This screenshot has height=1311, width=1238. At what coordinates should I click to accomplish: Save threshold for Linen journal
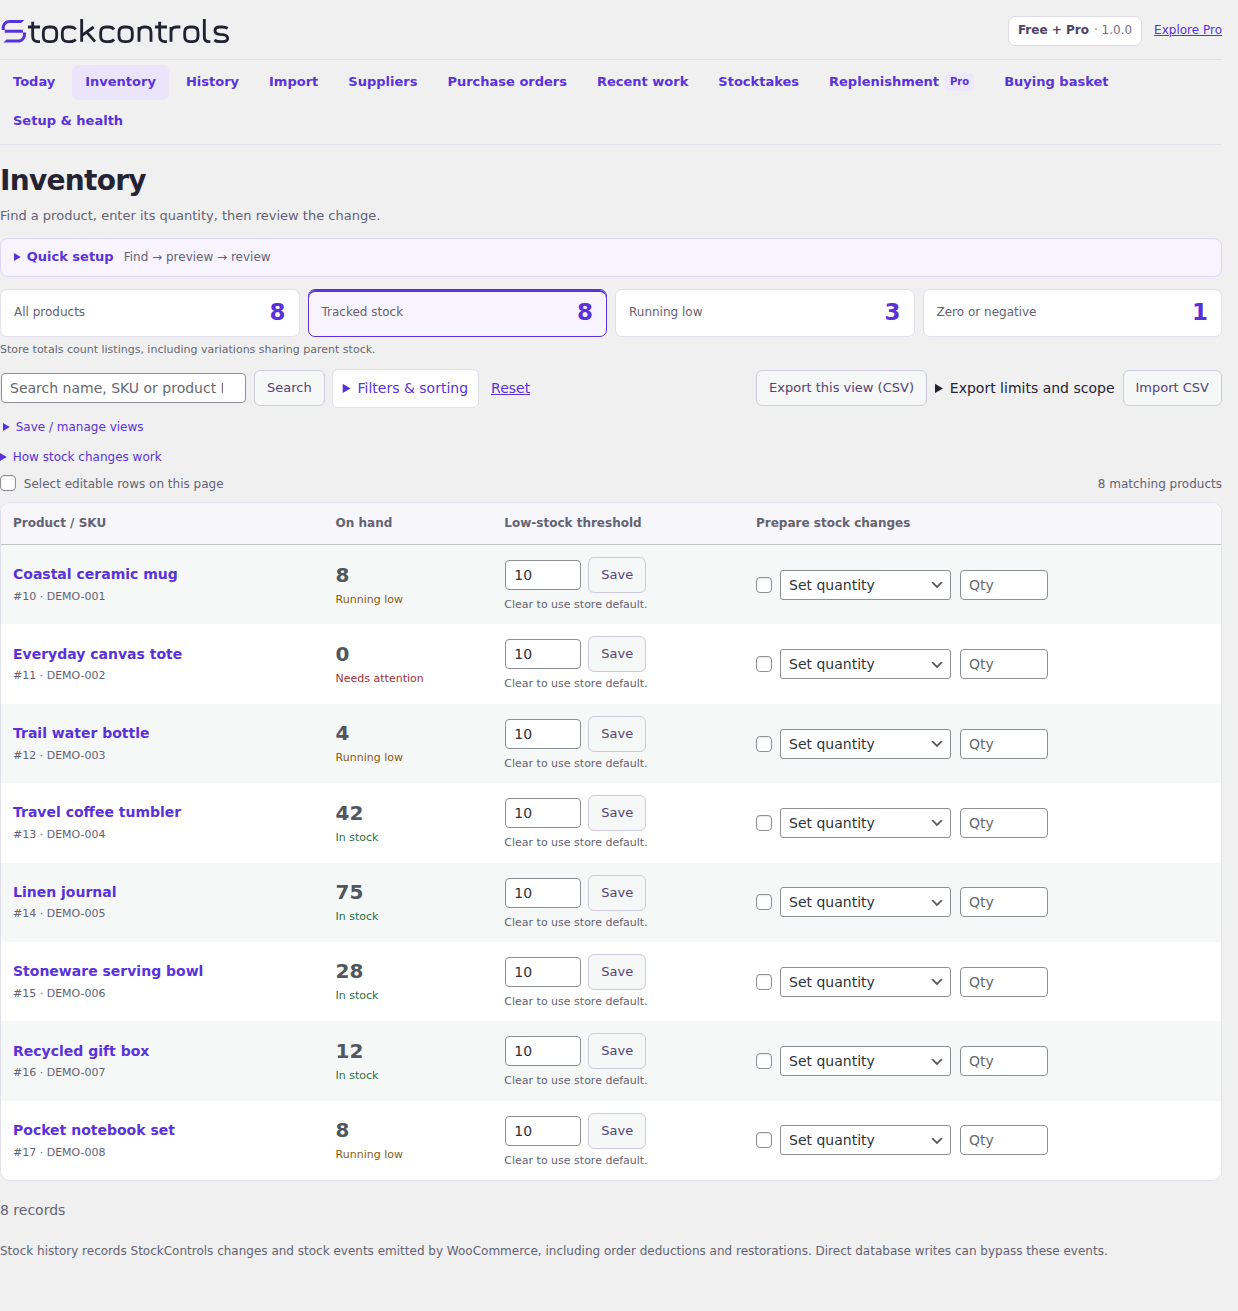[x=617, y=893]
